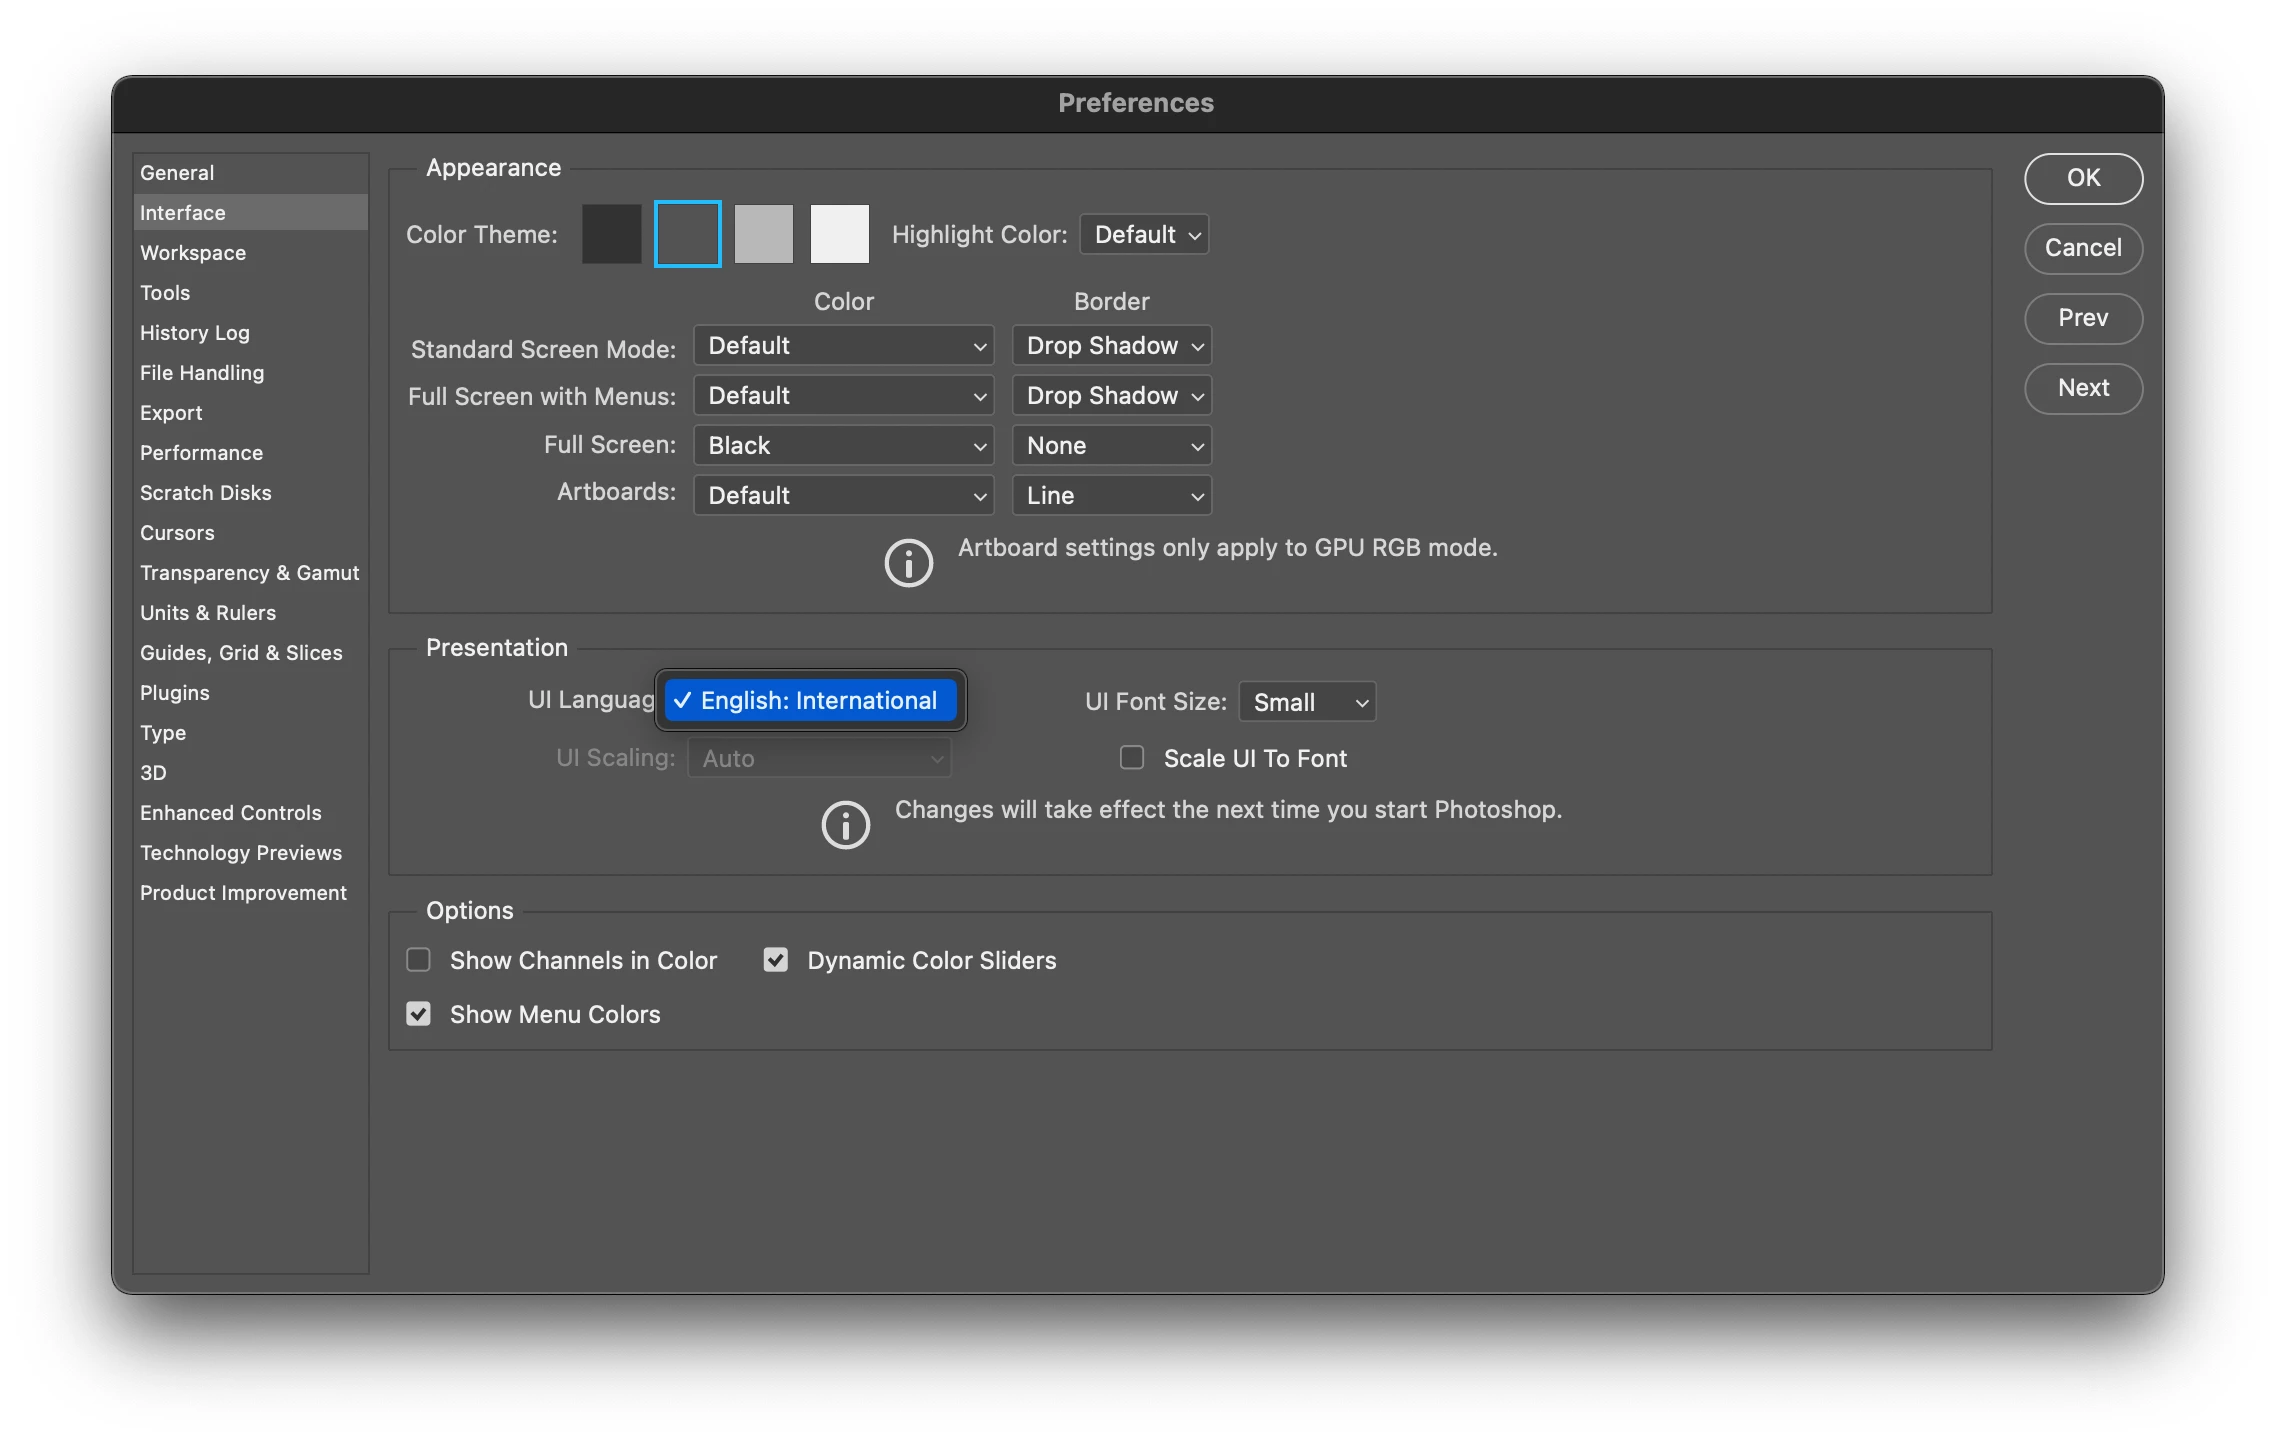Expand Standard Screen Mode color dropdown
This screenshot has width=2276, height=1442.
[843, 346]
